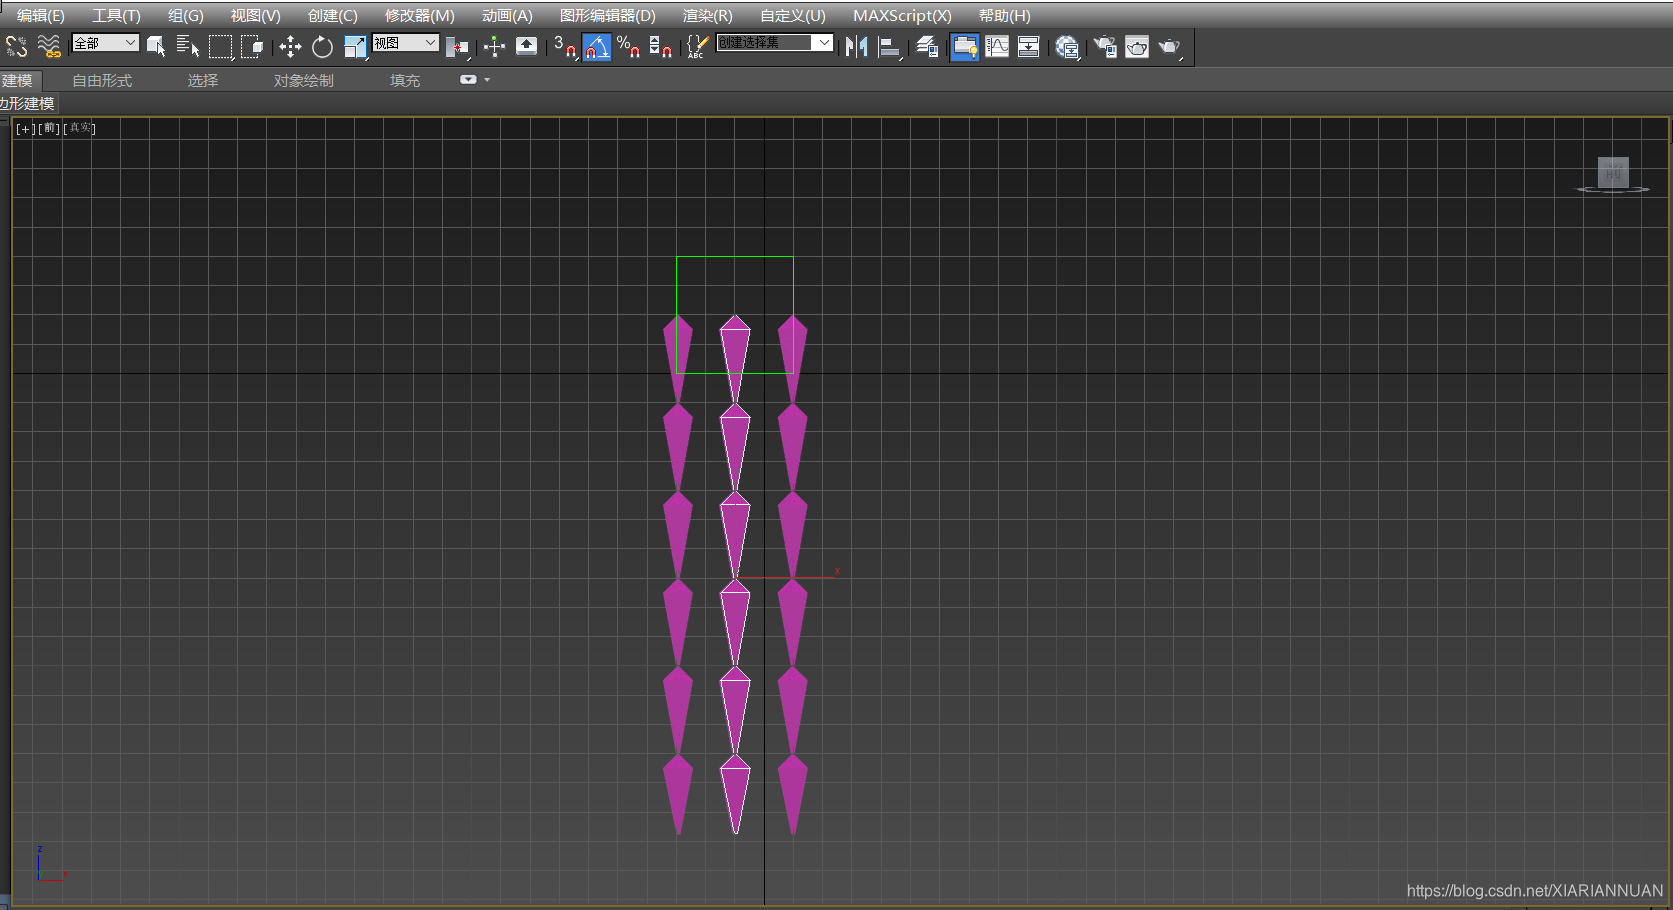
Task: Open the Curve Editor icon
Action: [997, 46]
